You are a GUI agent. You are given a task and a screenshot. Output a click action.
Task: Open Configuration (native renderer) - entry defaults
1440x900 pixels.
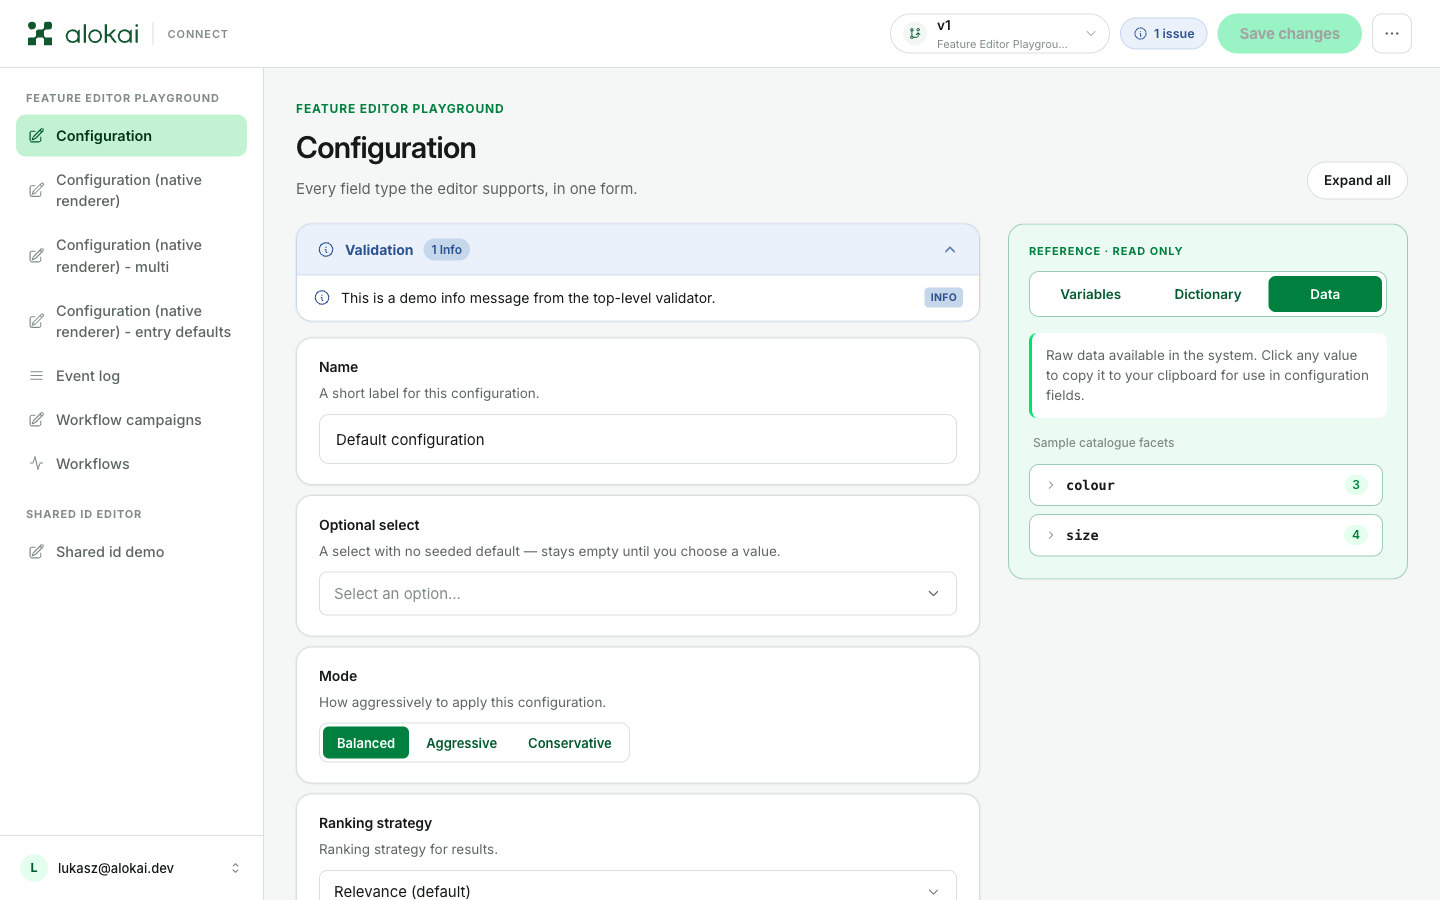click(131, 321)
